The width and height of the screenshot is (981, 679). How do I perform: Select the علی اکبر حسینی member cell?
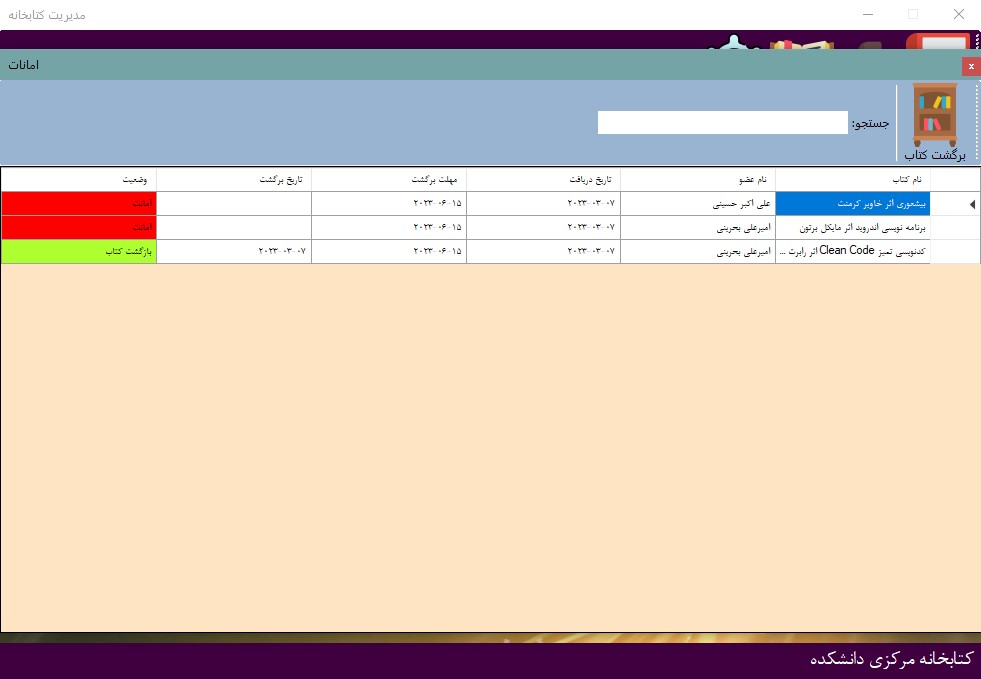point(697,204)
